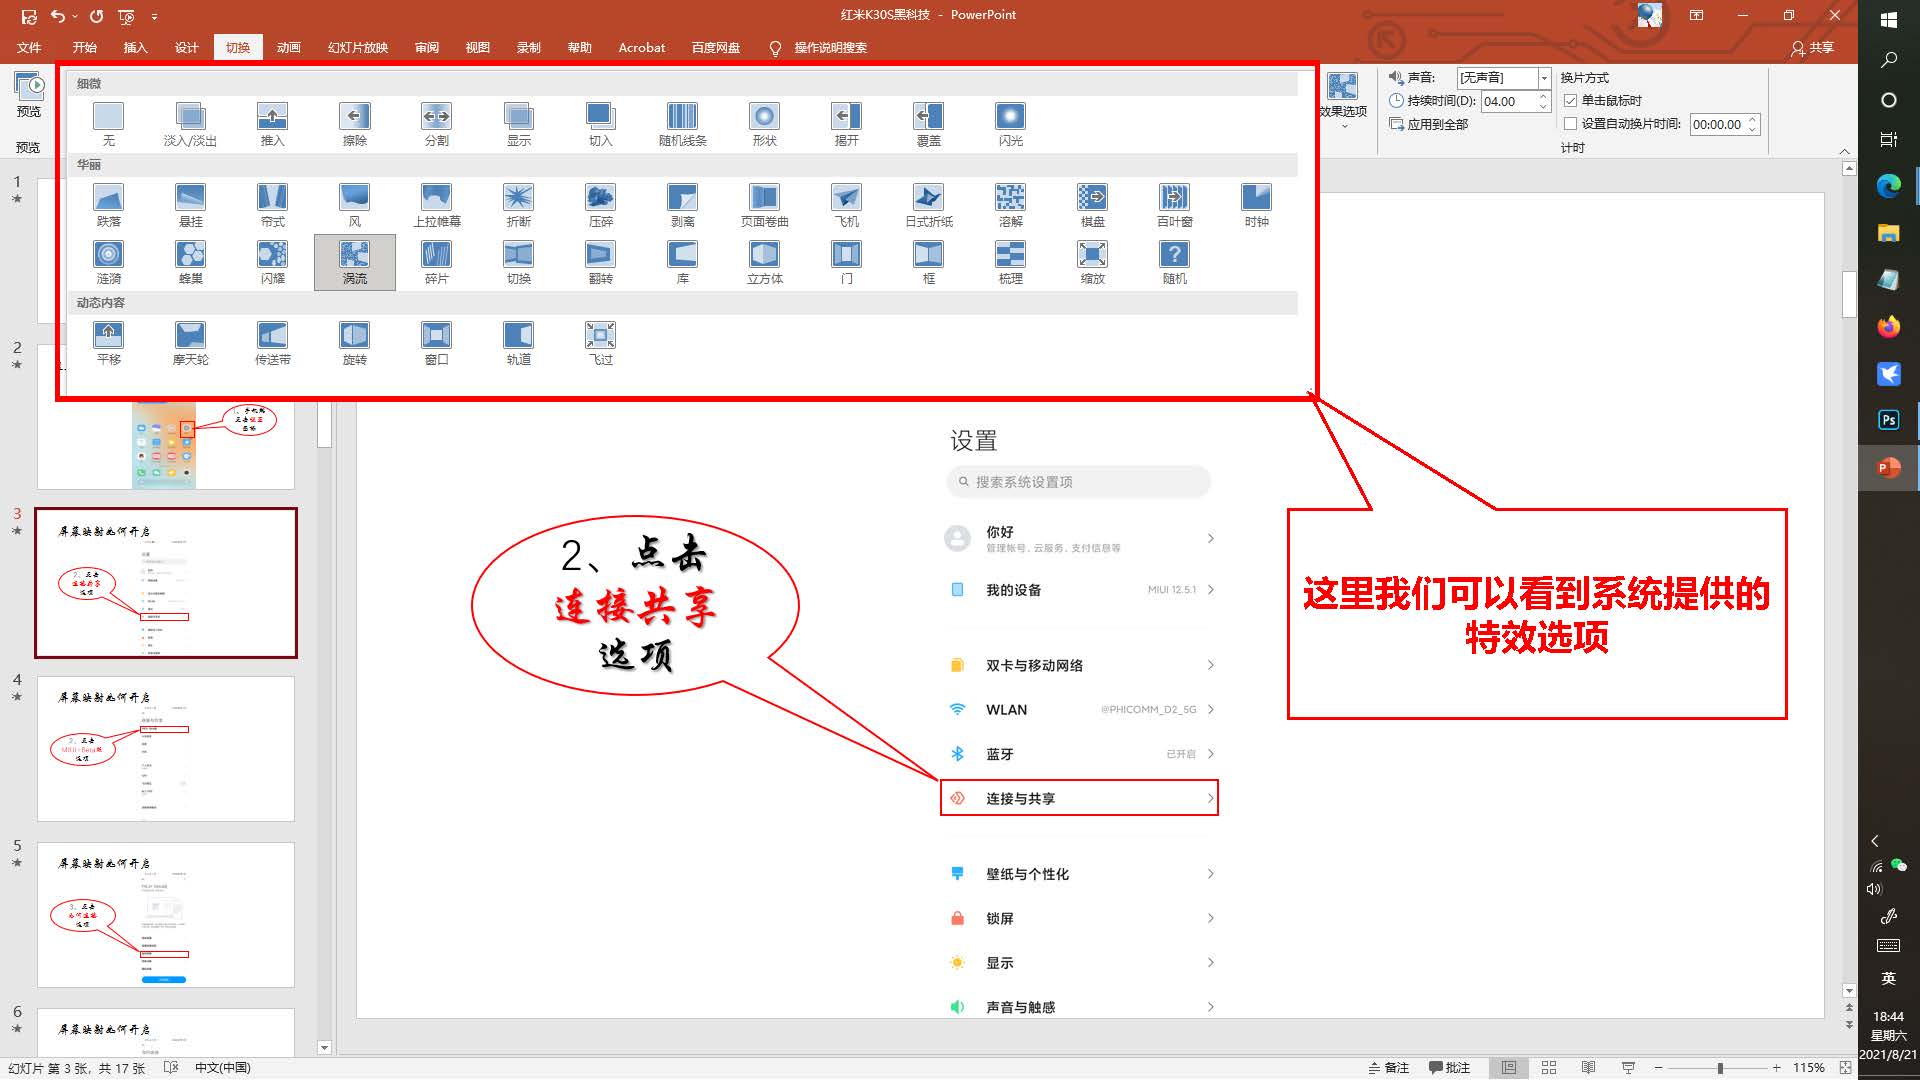Screen dimensions: 1920x1080
Task: Apply the 闪光 flash transition
Action: pyautogui.click(x=1010, y=124)
